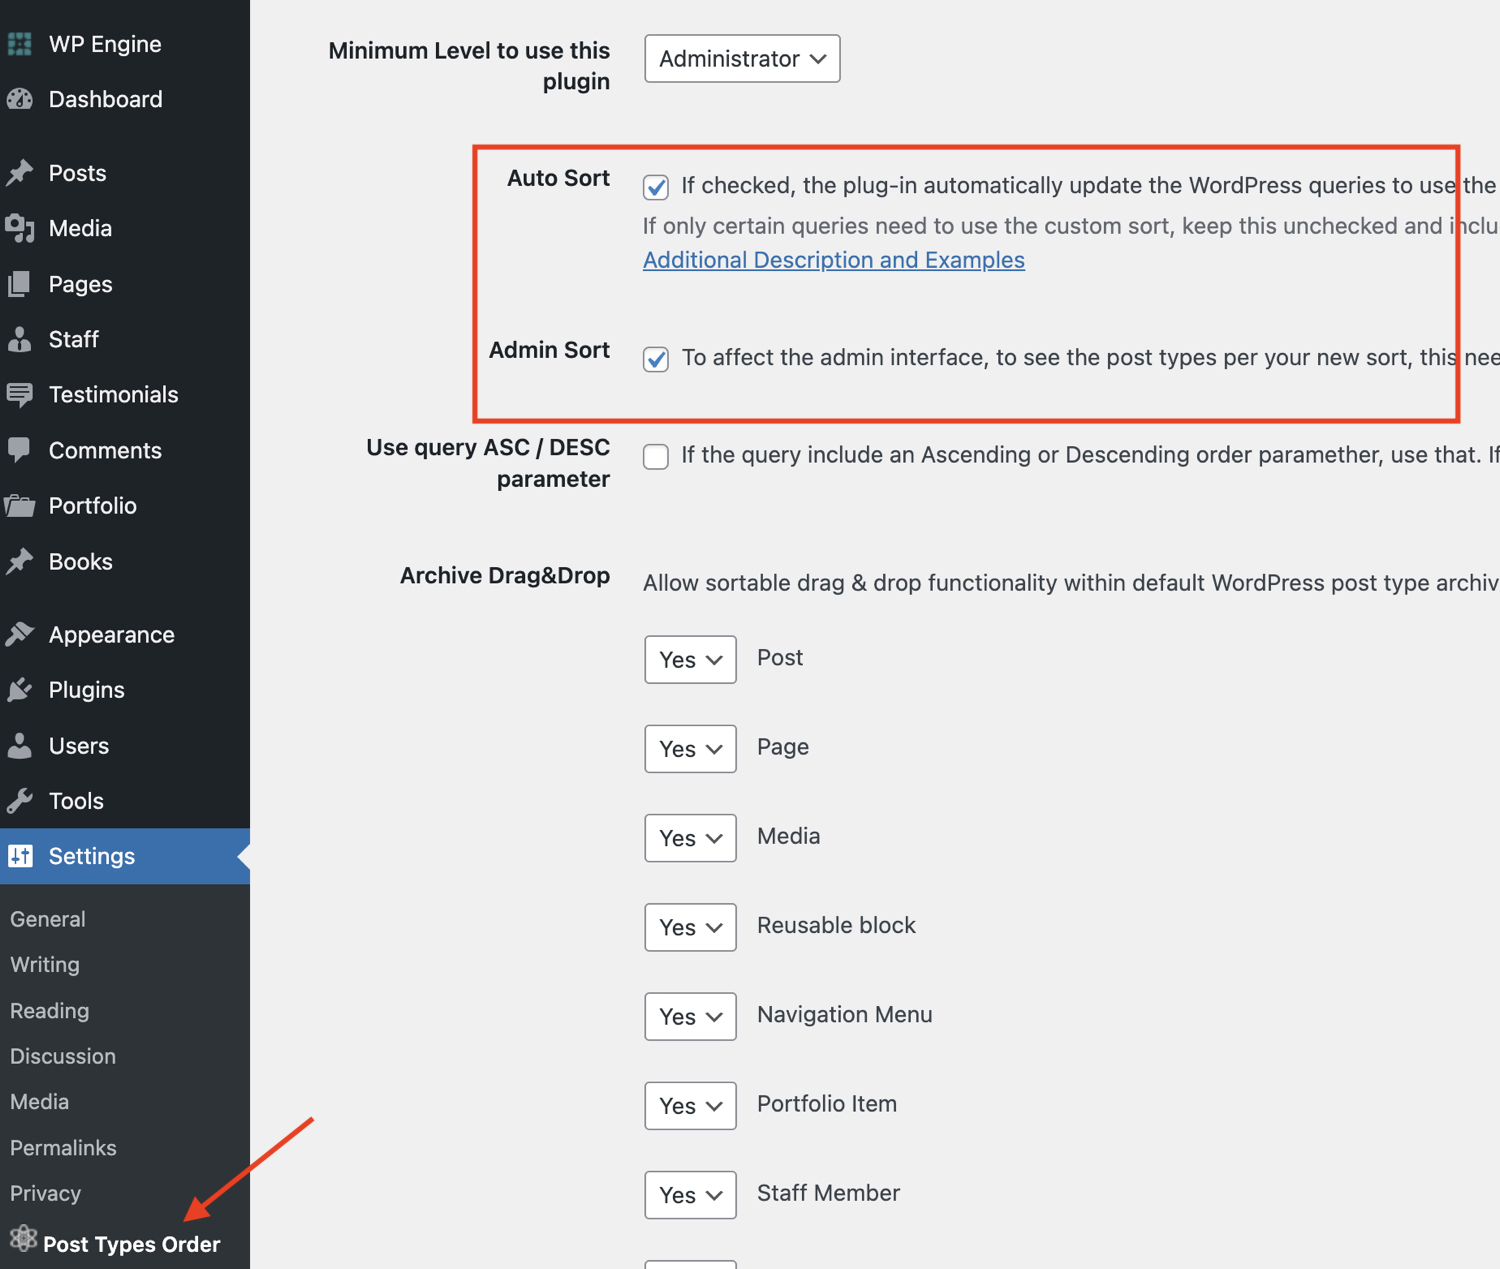
Task: Open the Books menu label
Action: pyautogui.click(x=81, y=562)
